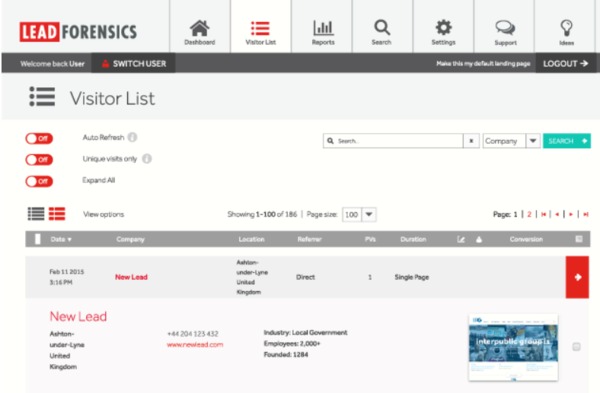
Task: Click the red arrow button on New Lead row
Action: pos(577,277)
